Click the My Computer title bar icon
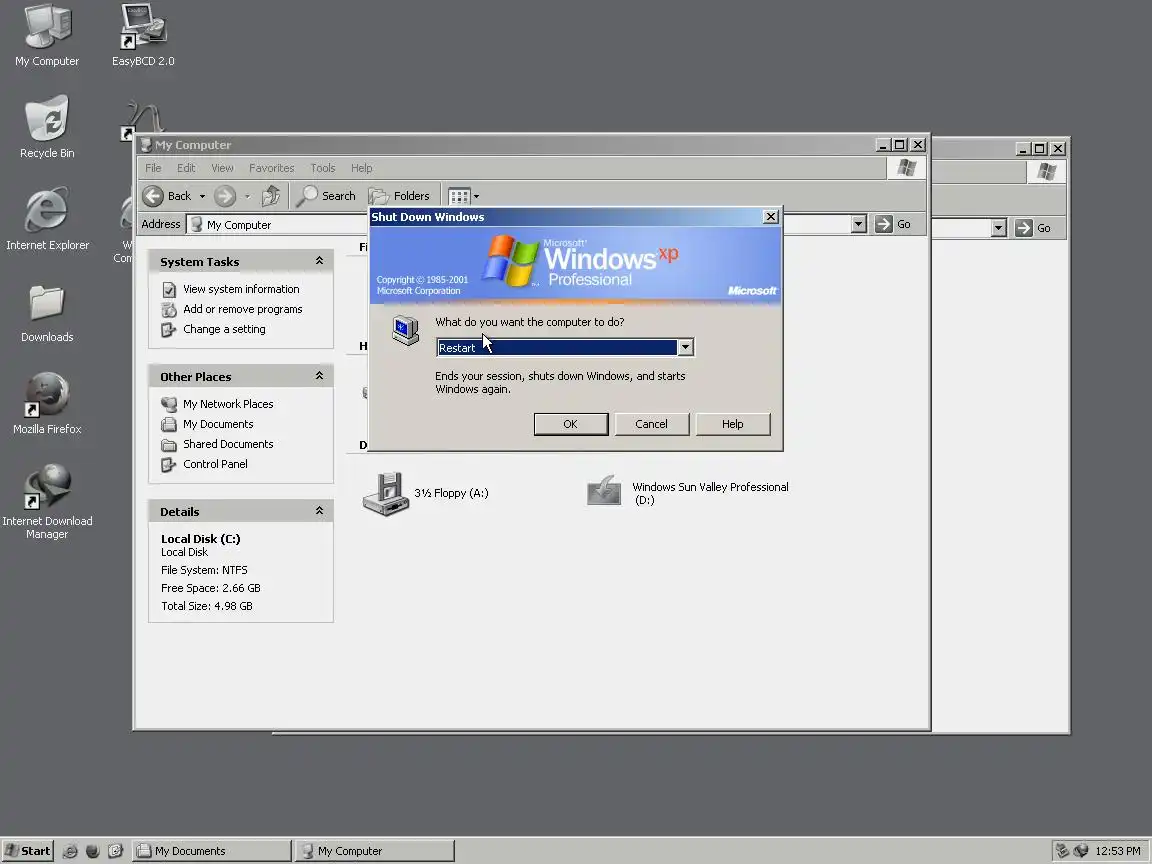The width and height of the screenshot is (1152, 864). (x=146, y=145)
